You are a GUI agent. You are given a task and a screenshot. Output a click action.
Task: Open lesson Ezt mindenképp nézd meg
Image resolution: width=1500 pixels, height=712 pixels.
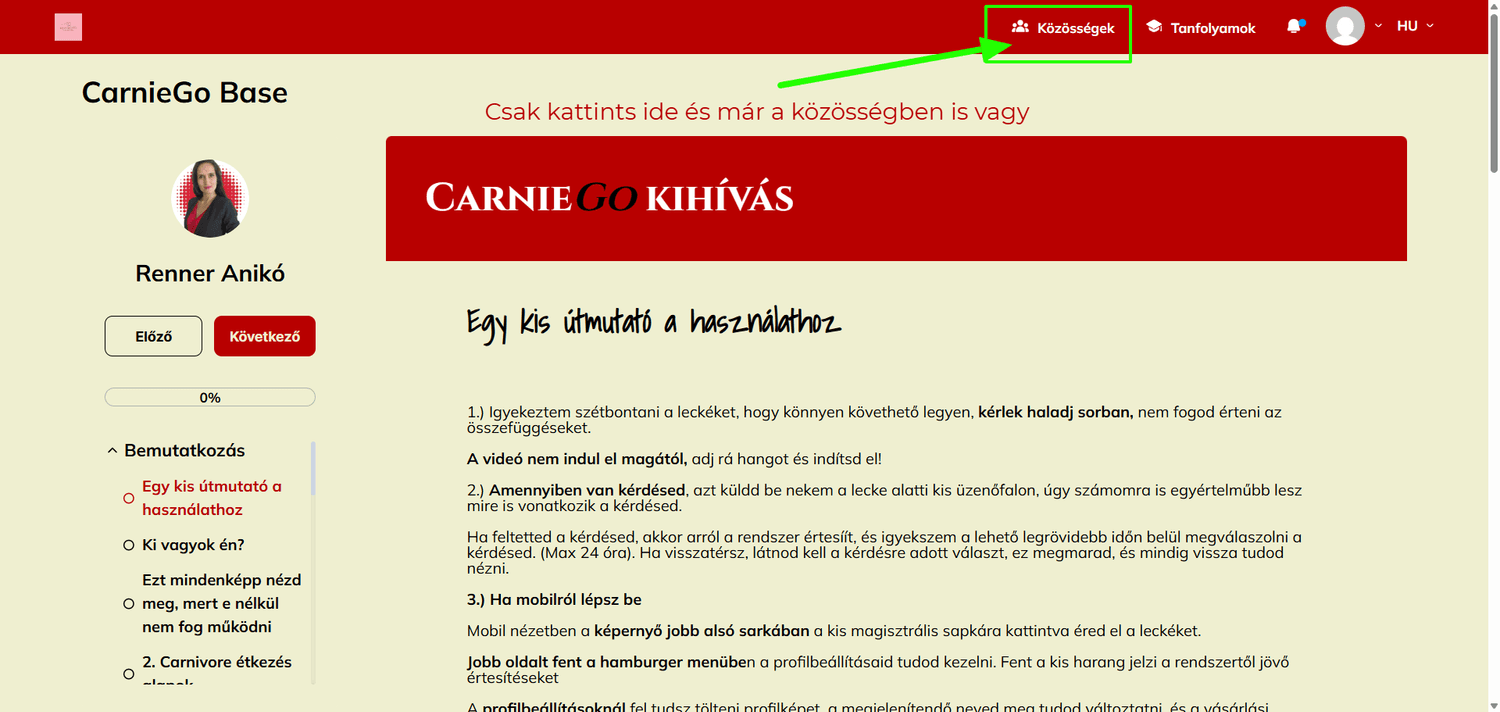point(222,603)
